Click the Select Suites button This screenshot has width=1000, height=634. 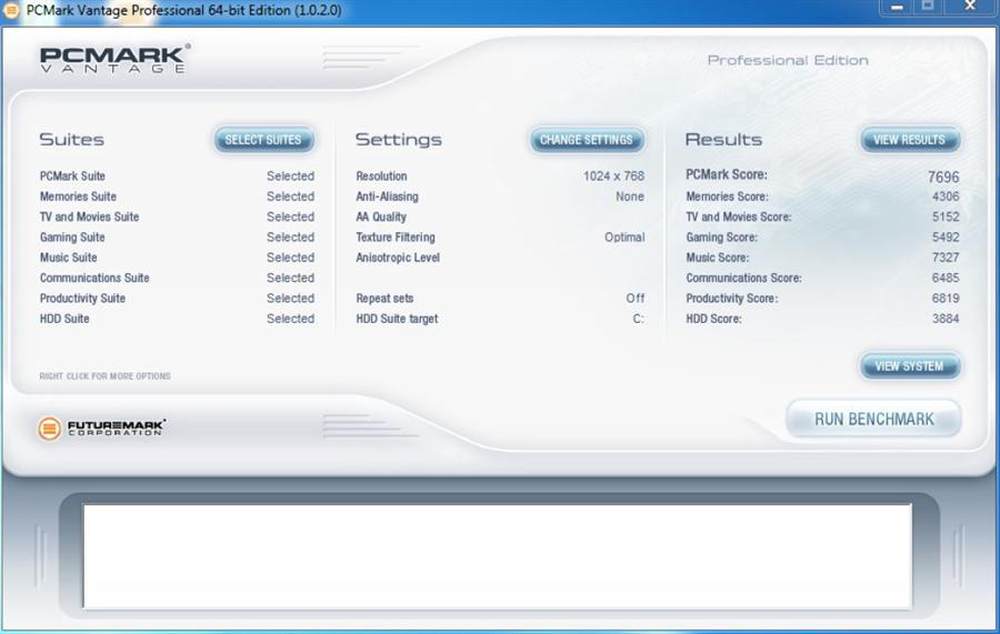263,140
